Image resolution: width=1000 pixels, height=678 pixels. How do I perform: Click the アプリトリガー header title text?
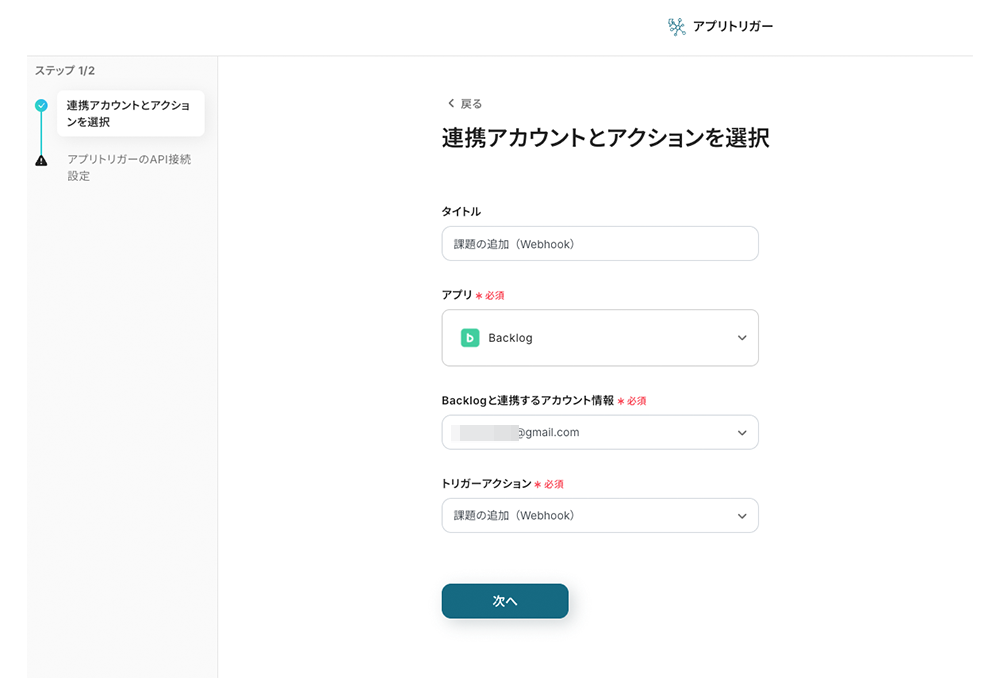(x=732, y=27)
